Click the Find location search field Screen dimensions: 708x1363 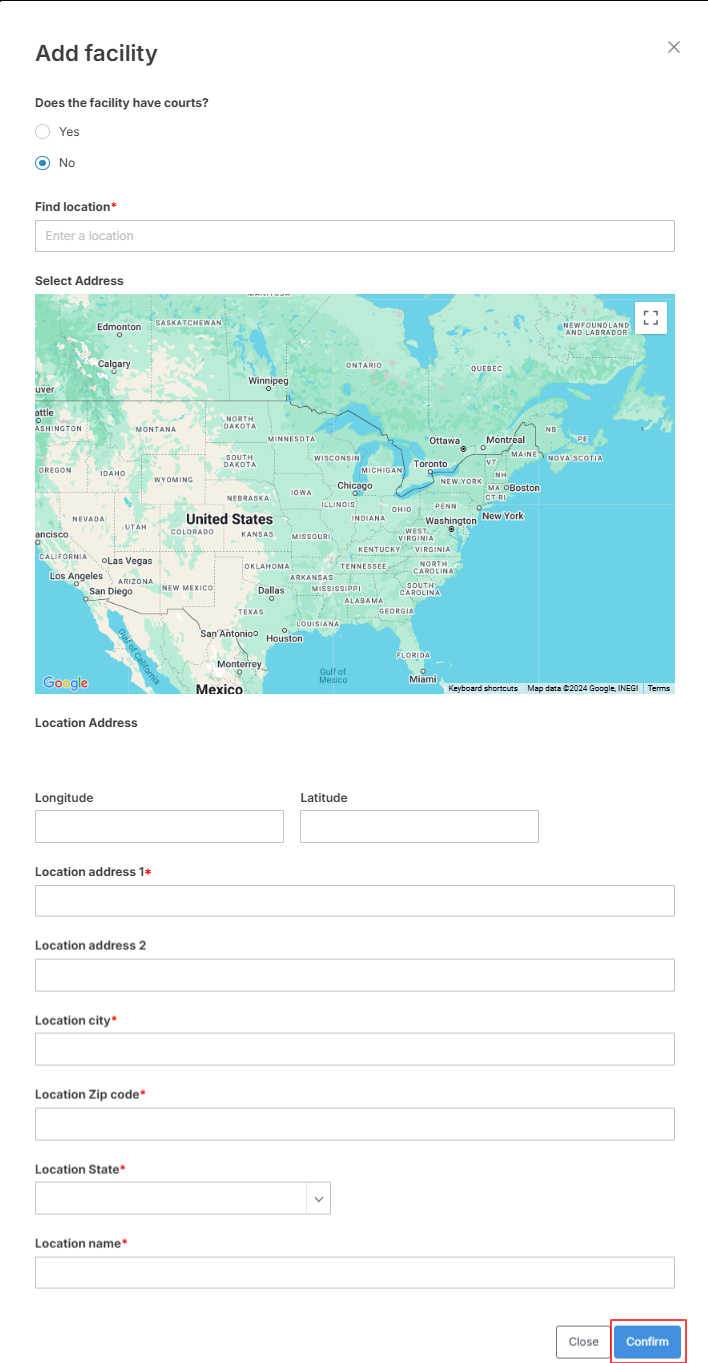[x=354, y=236]
